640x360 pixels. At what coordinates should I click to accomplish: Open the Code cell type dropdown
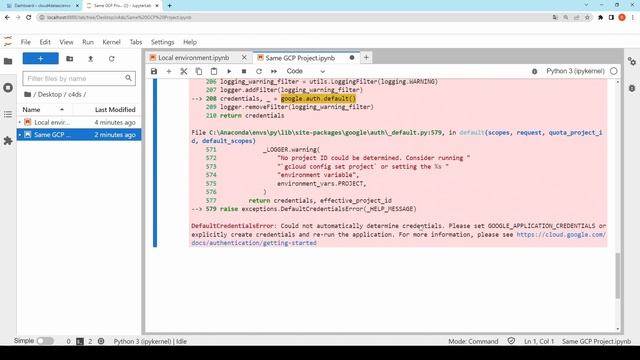tap(305, 71)
